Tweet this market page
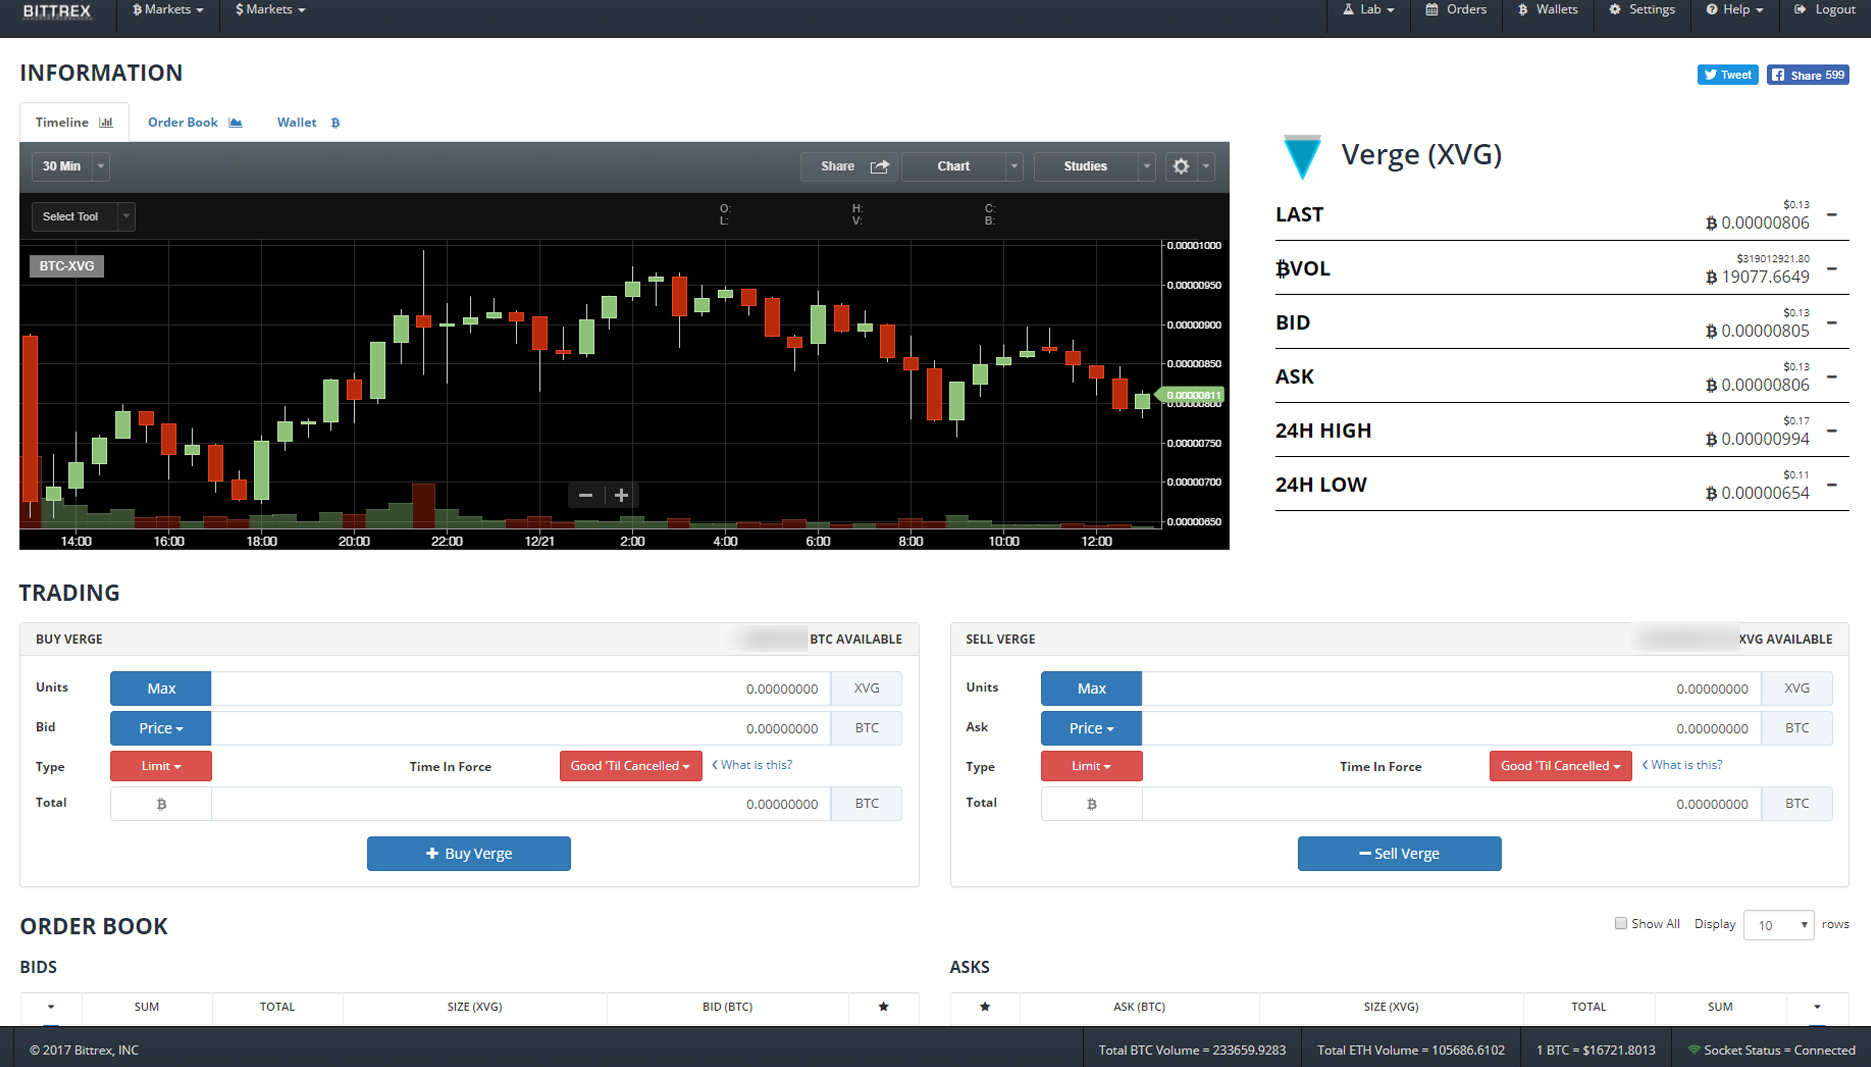 click(x=1727, y=75)
